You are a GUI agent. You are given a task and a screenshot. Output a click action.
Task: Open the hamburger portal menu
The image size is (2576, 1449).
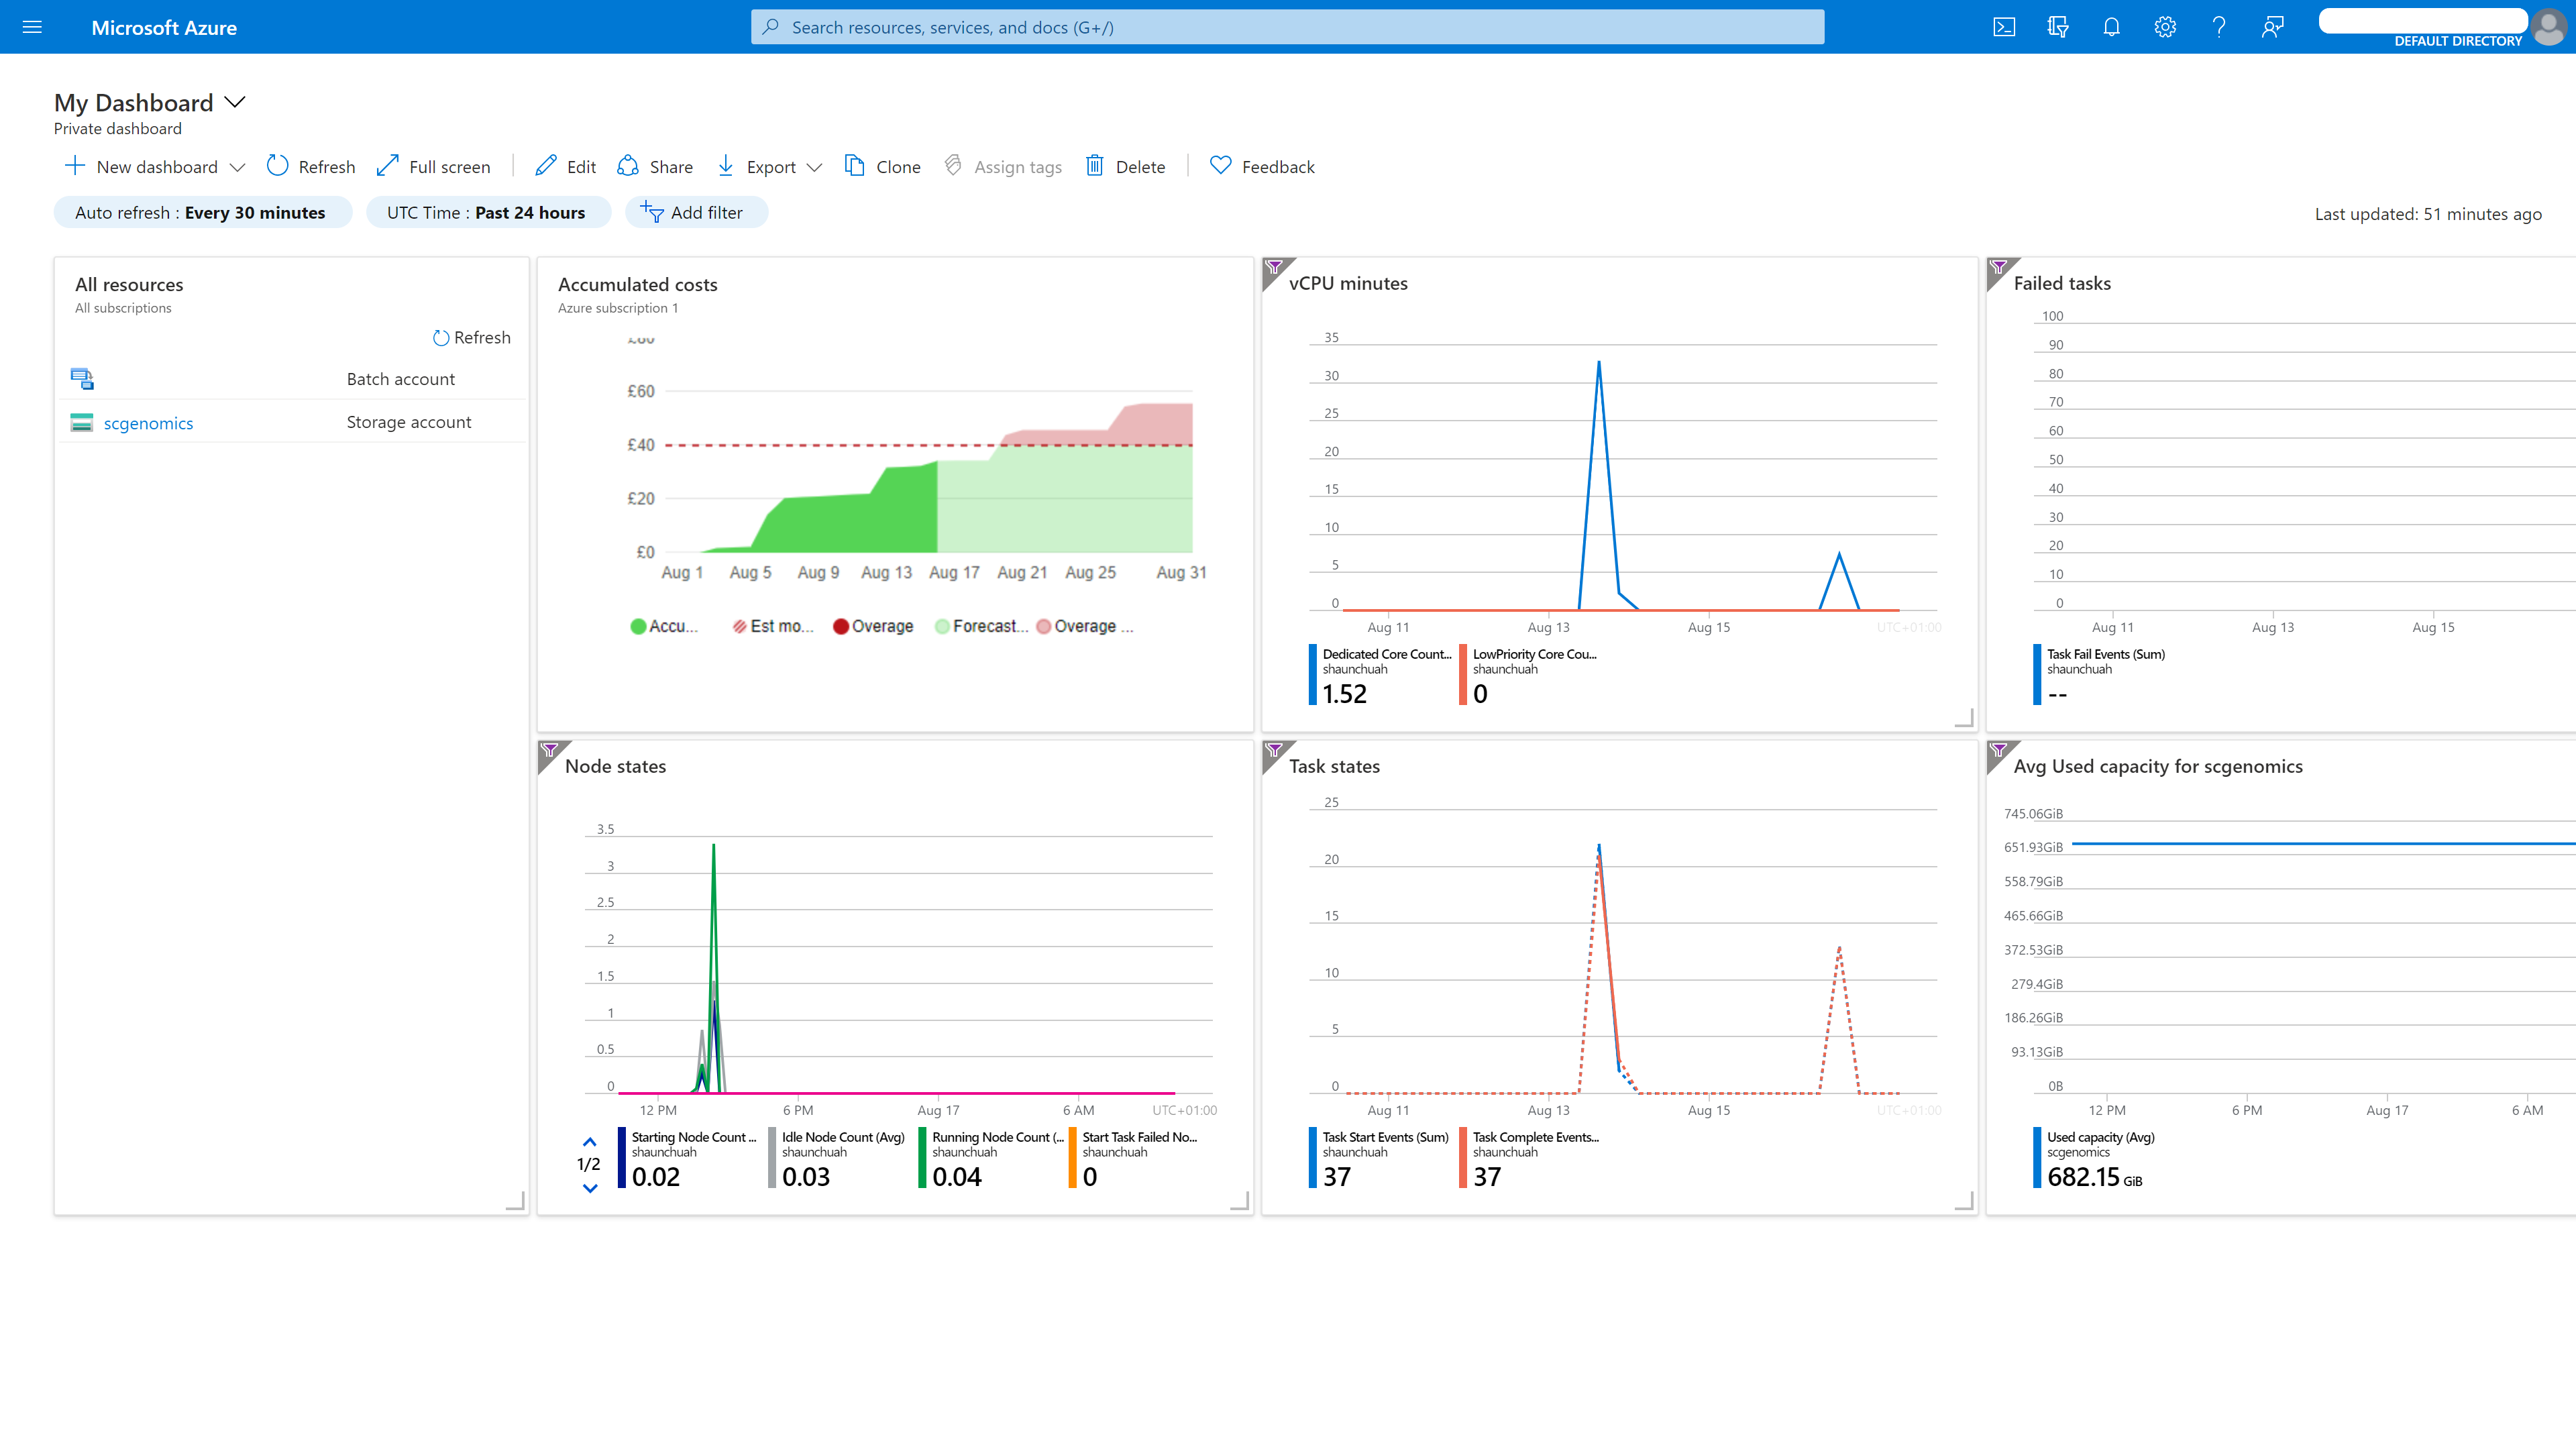coord(32,27)
